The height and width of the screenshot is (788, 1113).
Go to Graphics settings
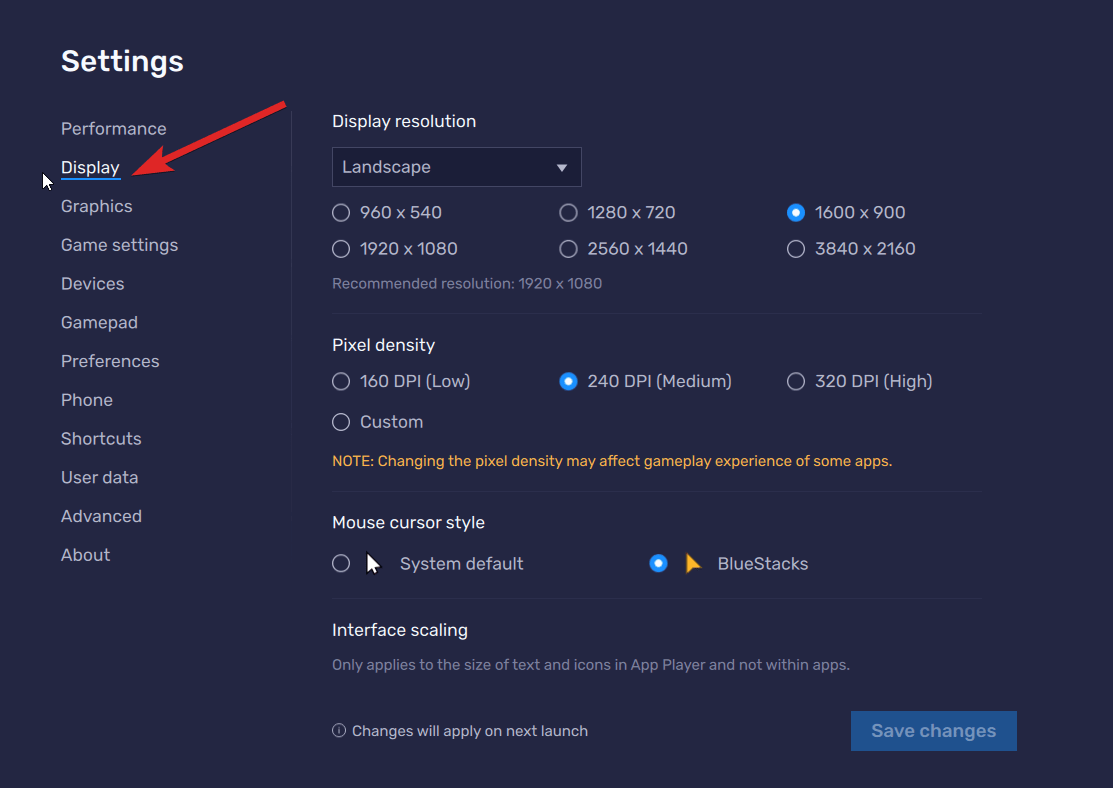pos(97,206)
